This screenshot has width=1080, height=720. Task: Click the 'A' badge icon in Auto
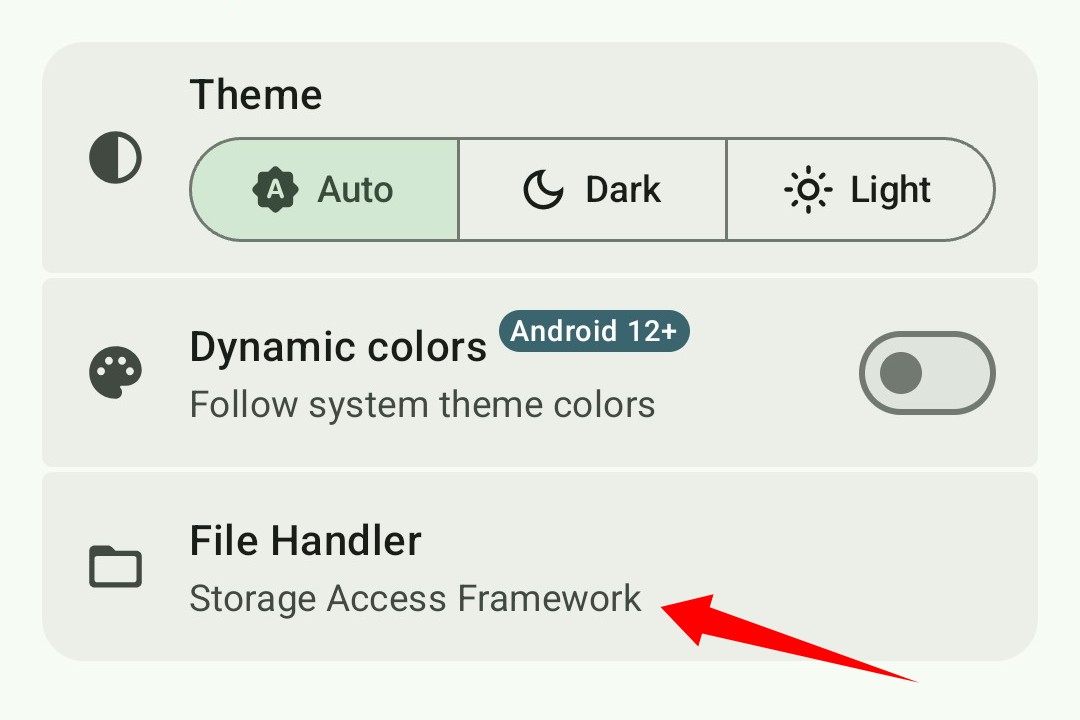tap(277, 190)
